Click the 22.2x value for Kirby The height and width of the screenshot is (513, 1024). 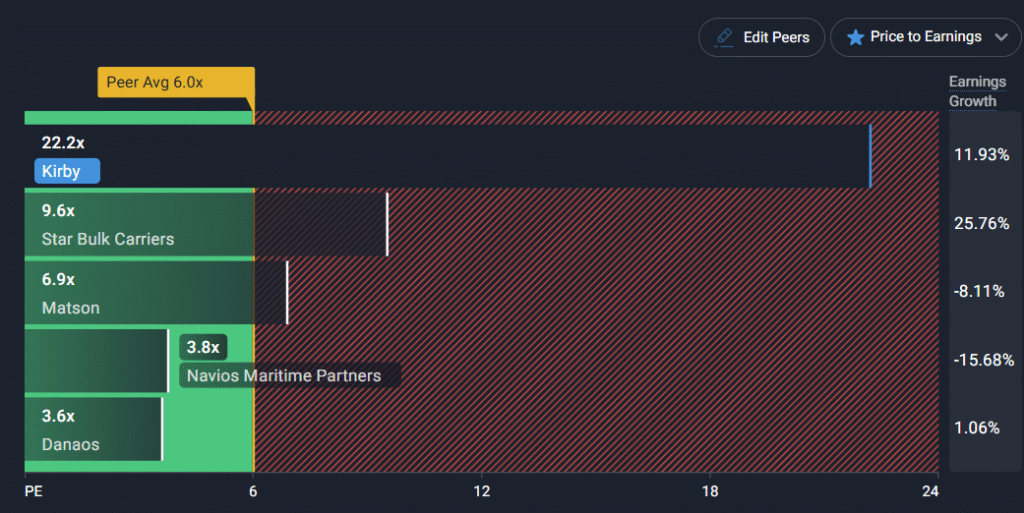coord(63,142)
